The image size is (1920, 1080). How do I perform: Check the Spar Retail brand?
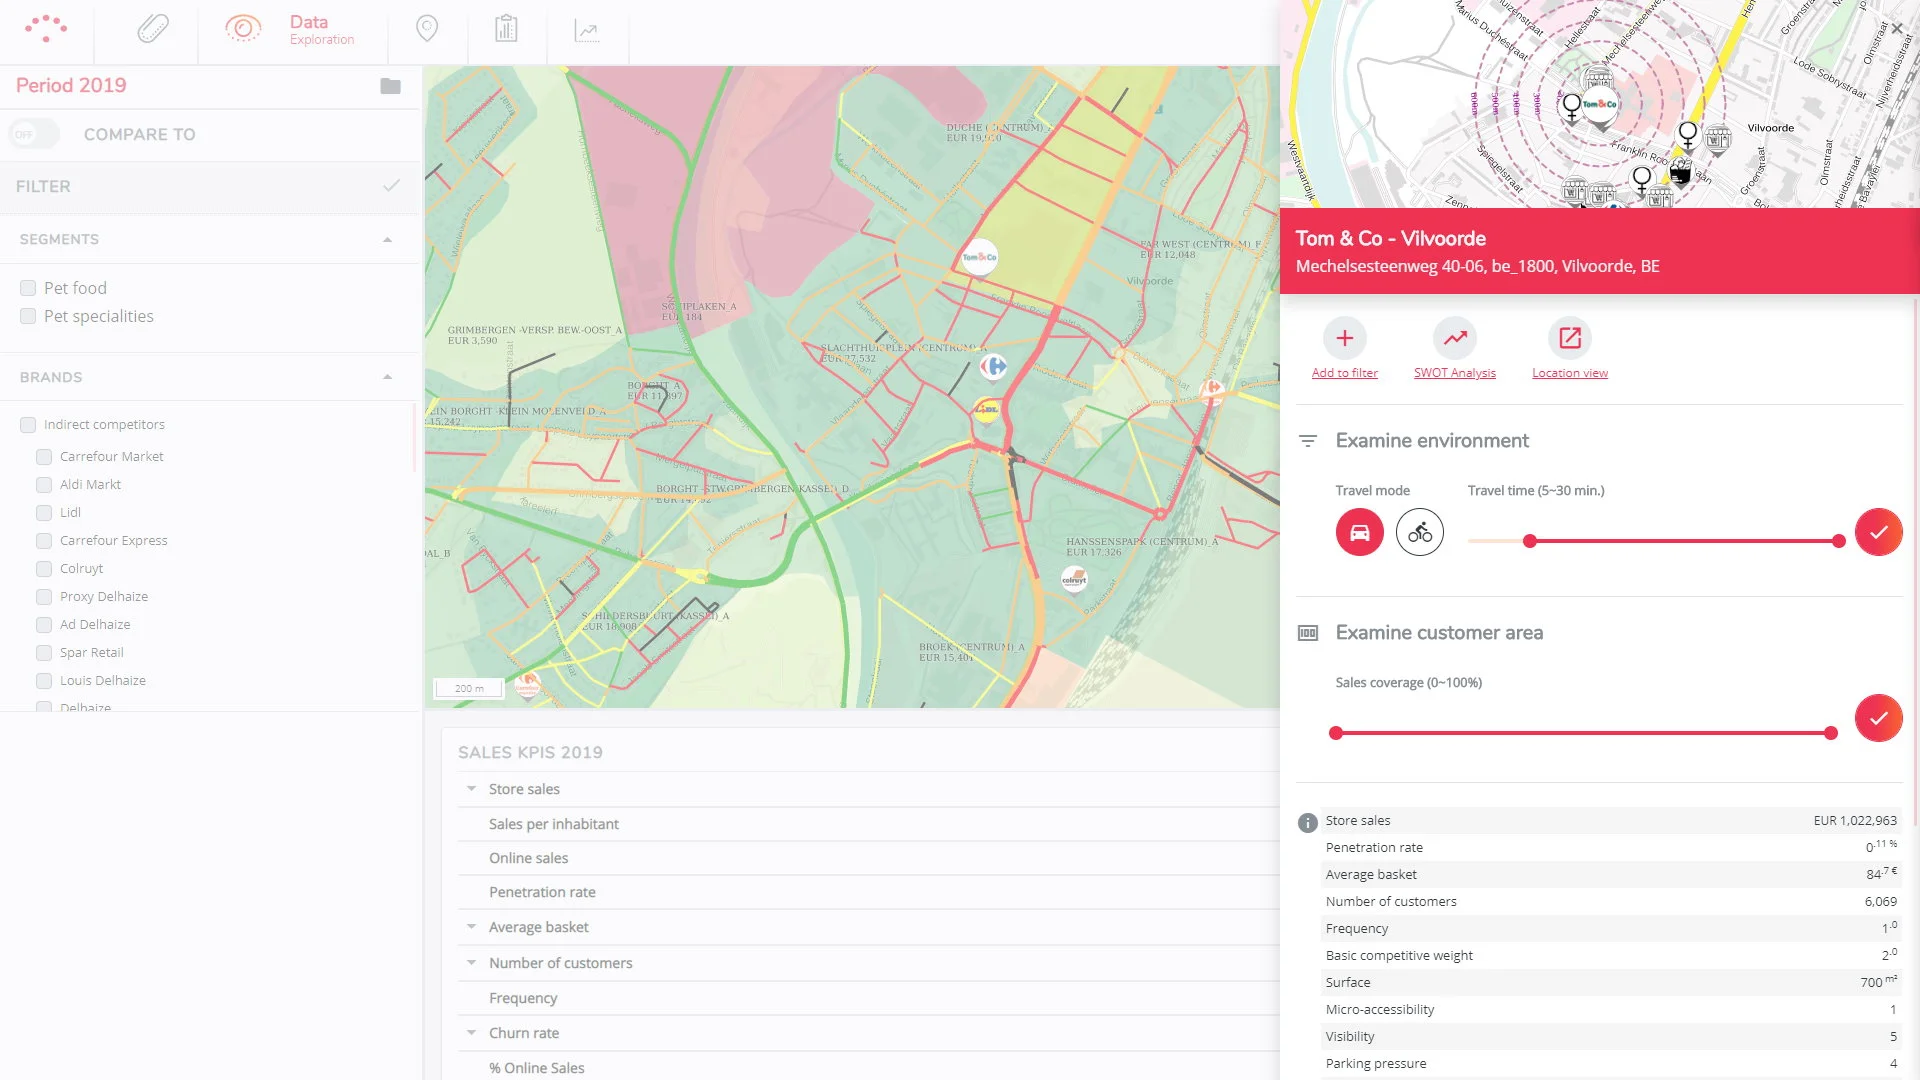point(44,653)
